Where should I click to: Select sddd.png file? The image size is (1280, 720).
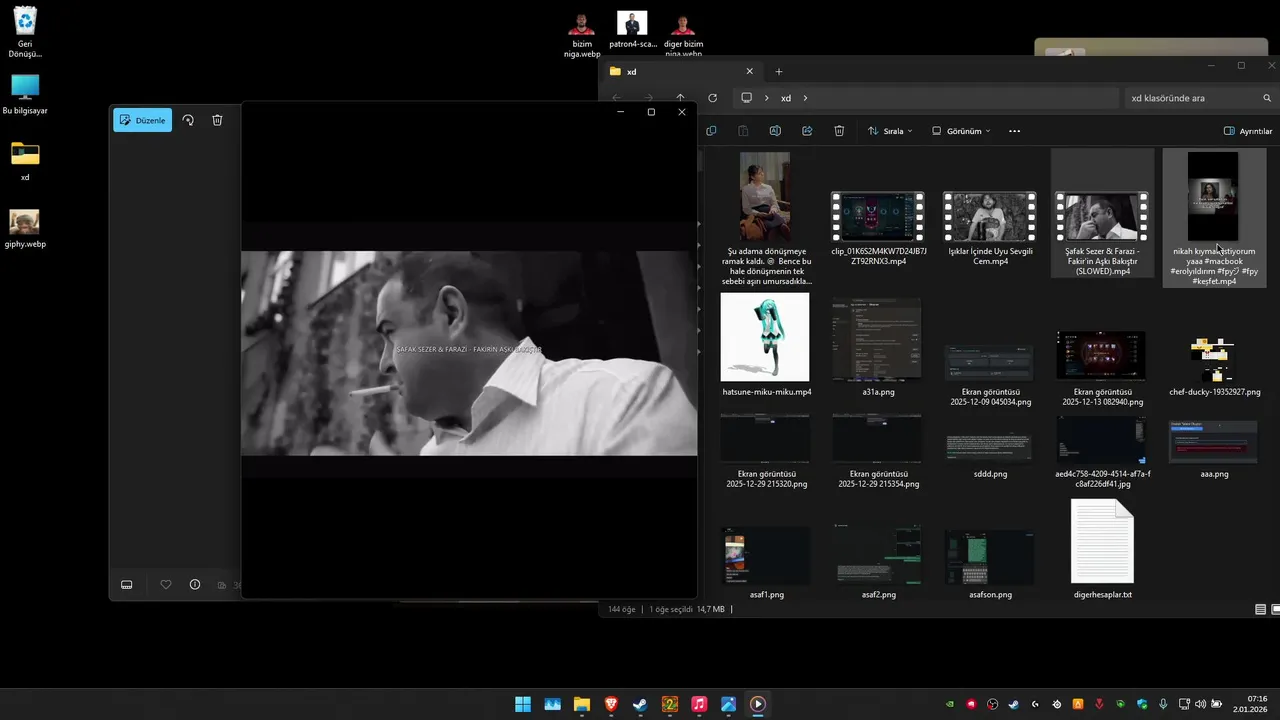tap(990, 455)
